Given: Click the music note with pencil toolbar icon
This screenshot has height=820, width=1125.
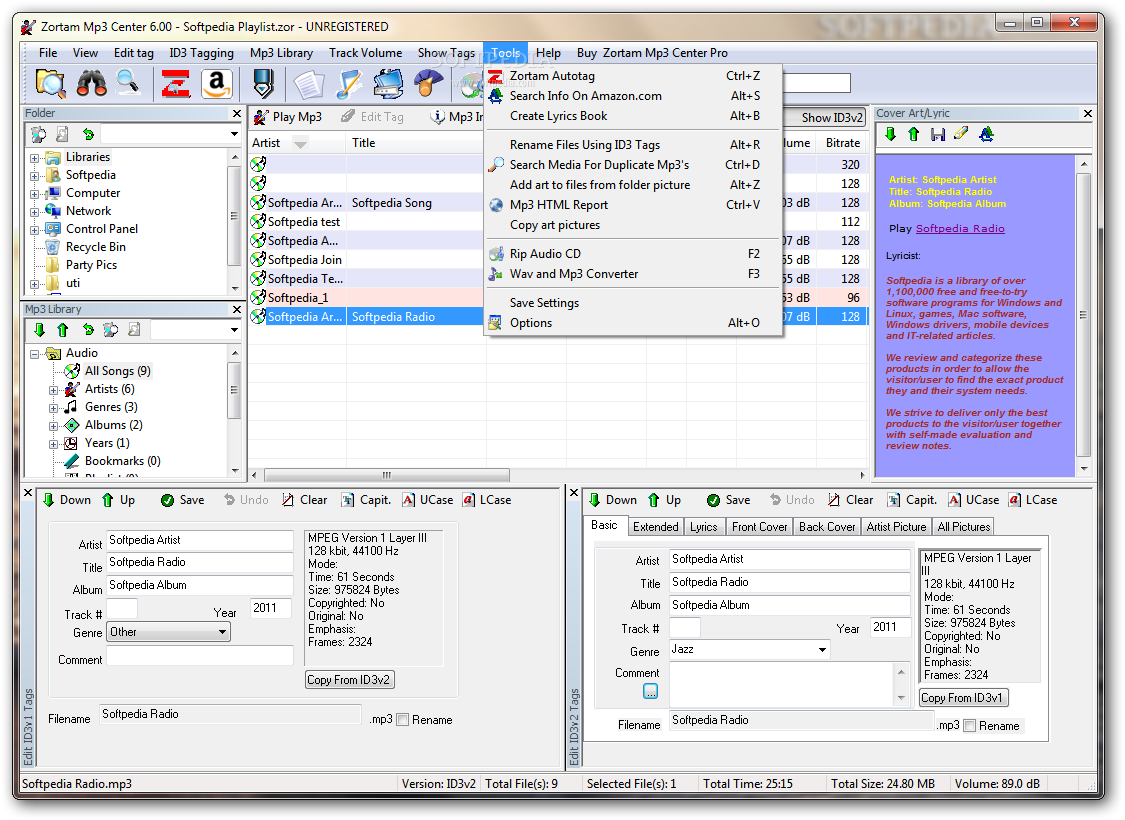Looking at the screenshot, I should tap(348, 83).
